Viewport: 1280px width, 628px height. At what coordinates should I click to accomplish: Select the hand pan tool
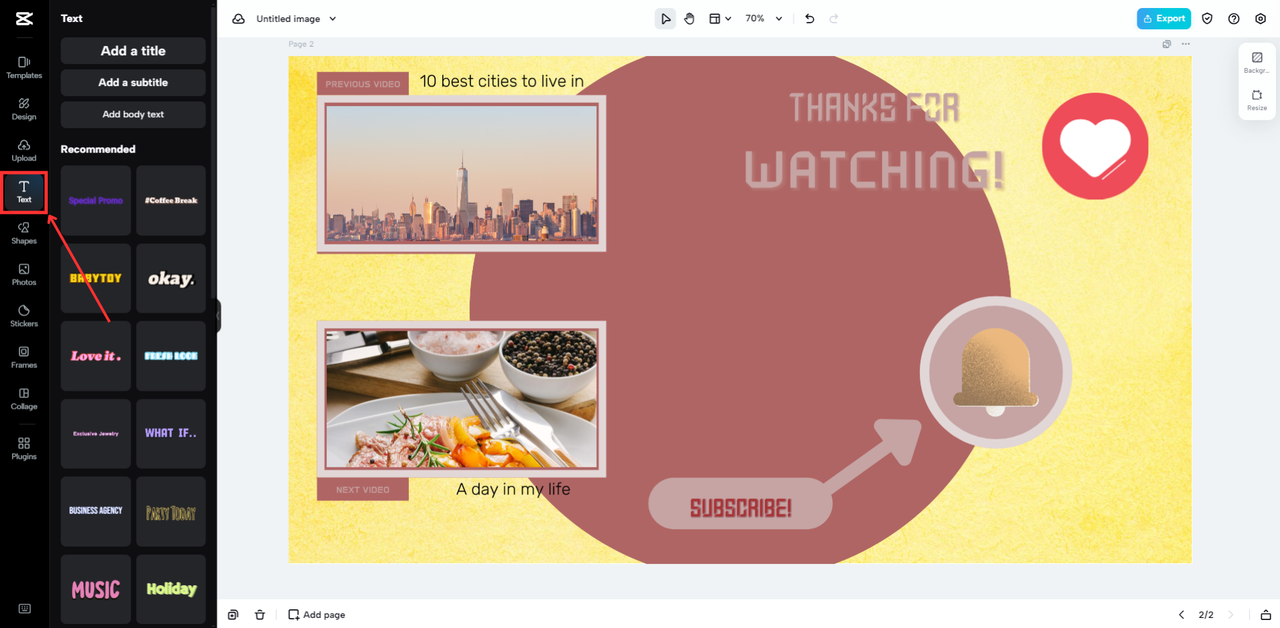690,19
